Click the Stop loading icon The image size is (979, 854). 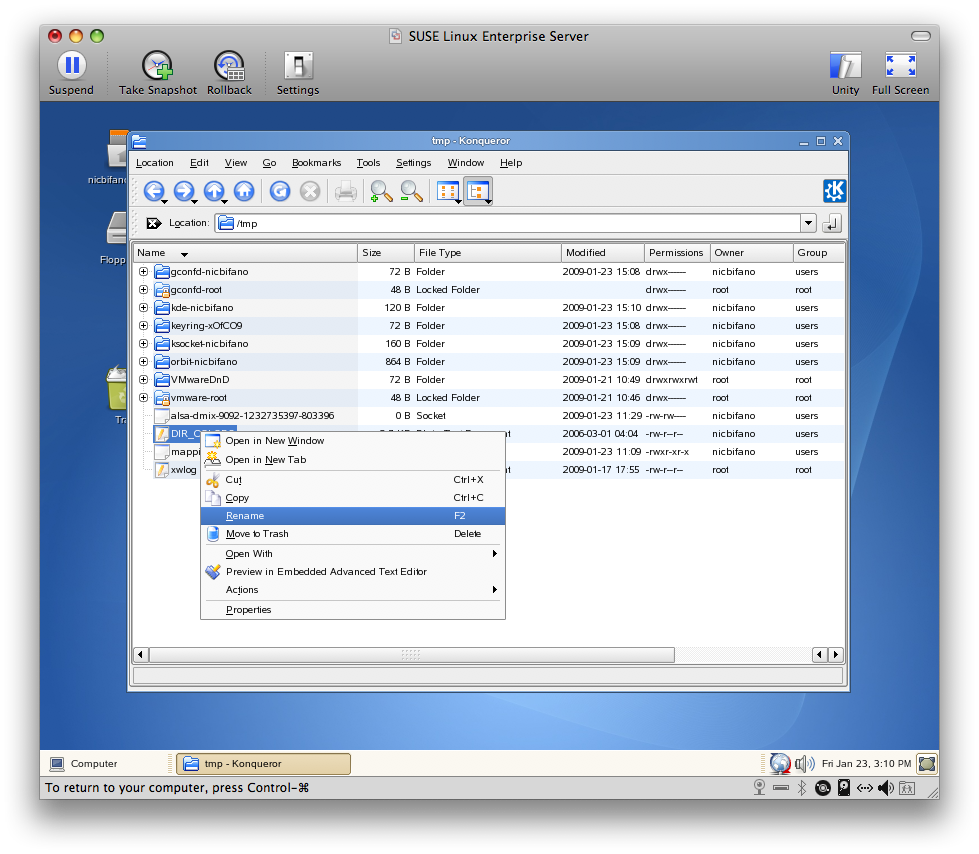point(310,191)
